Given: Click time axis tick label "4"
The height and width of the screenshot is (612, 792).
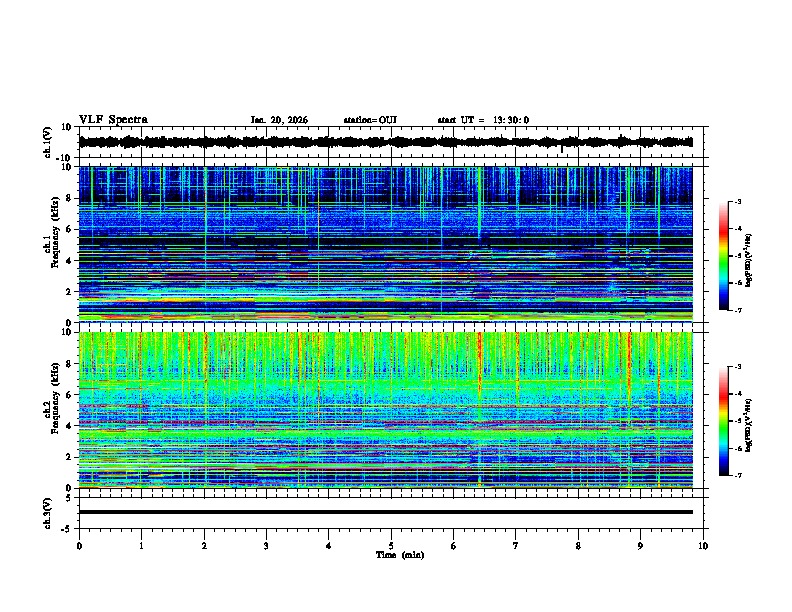Looking at the screenshot, I should point(329,546).
